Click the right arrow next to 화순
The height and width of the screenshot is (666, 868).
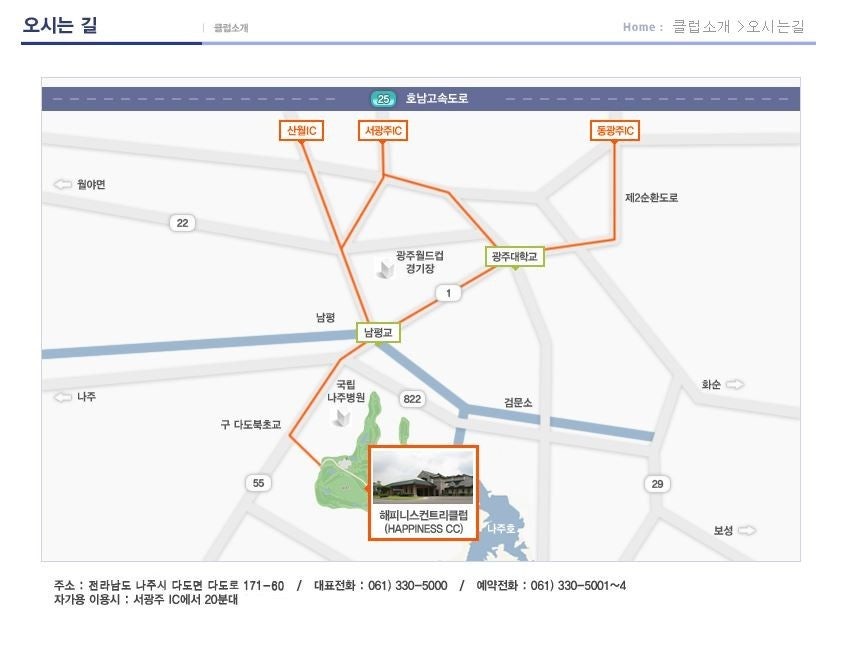pos(735,384)
